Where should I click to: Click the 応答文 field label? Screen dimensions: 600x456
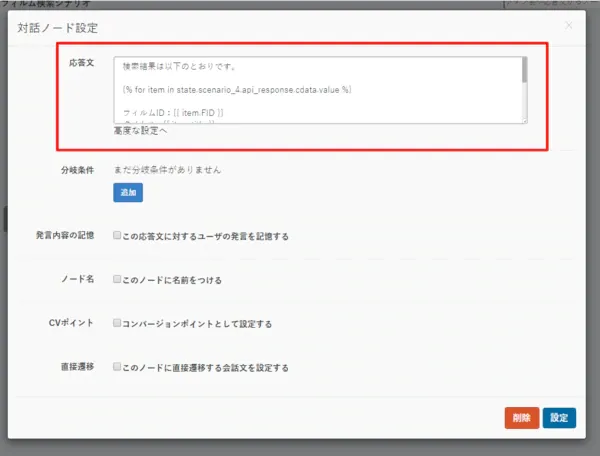pos(81,62)
